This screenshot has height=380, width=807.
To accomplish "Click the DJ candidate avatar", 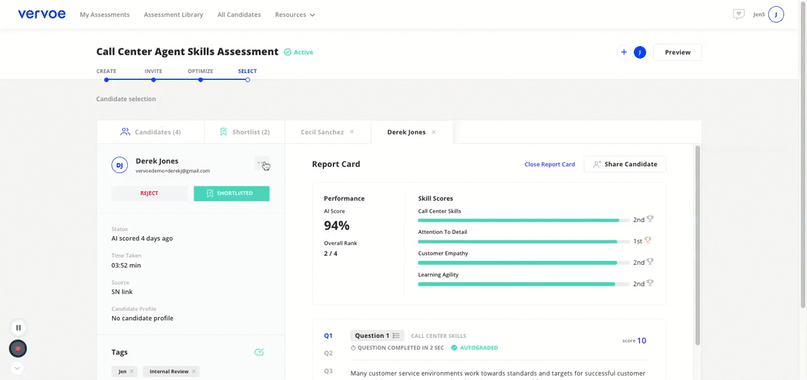I will coord(119,165).
